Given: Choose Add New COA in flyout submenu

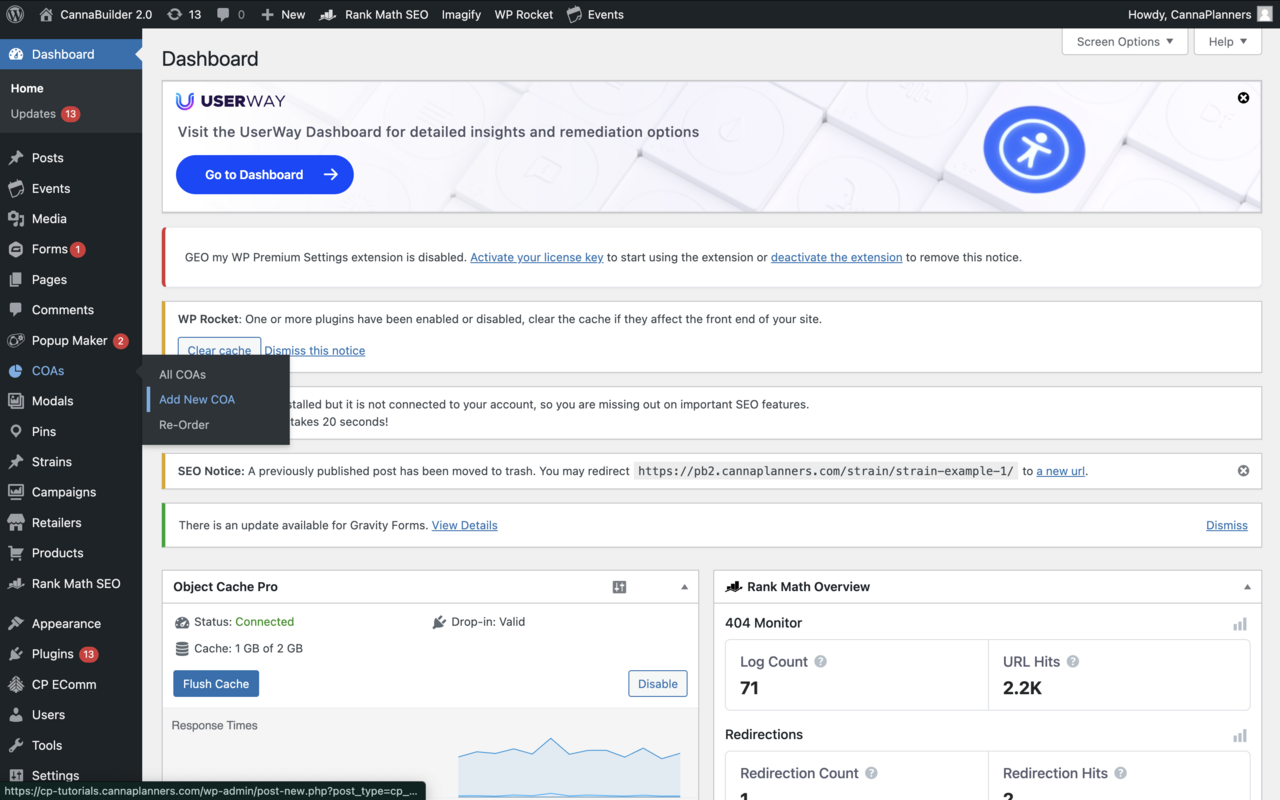Looking at the screenshot, I should tap(197, 399).
